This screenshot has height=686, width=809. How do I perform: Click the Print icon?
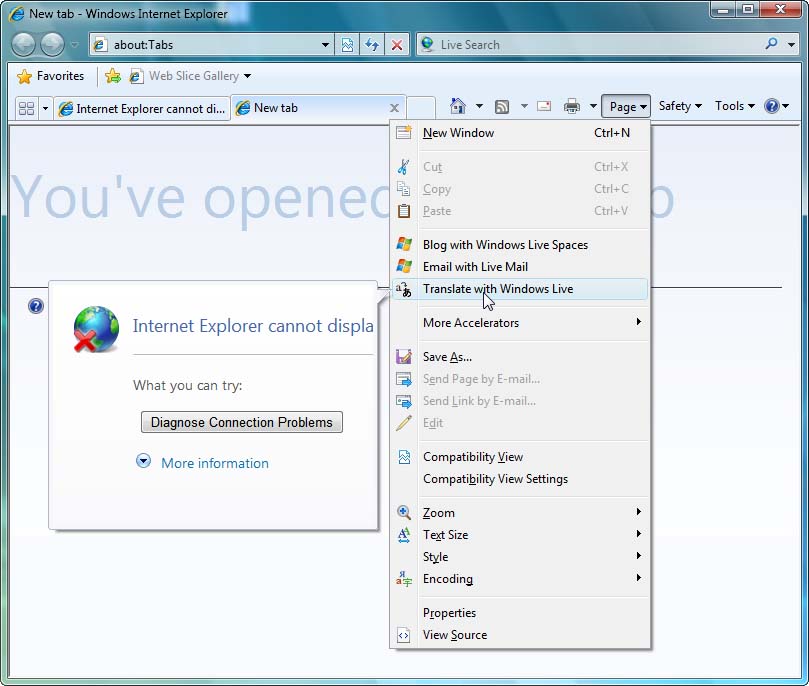[x=570, y=106]
